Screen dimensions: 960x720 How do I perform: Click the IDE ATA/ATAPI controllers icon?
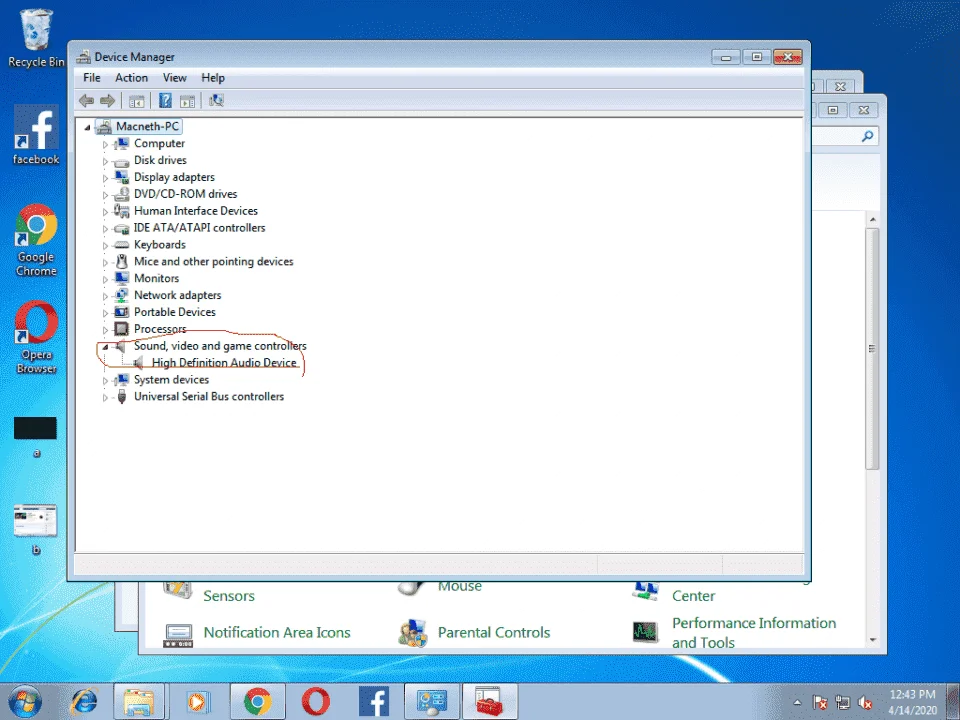pos(121,228)
